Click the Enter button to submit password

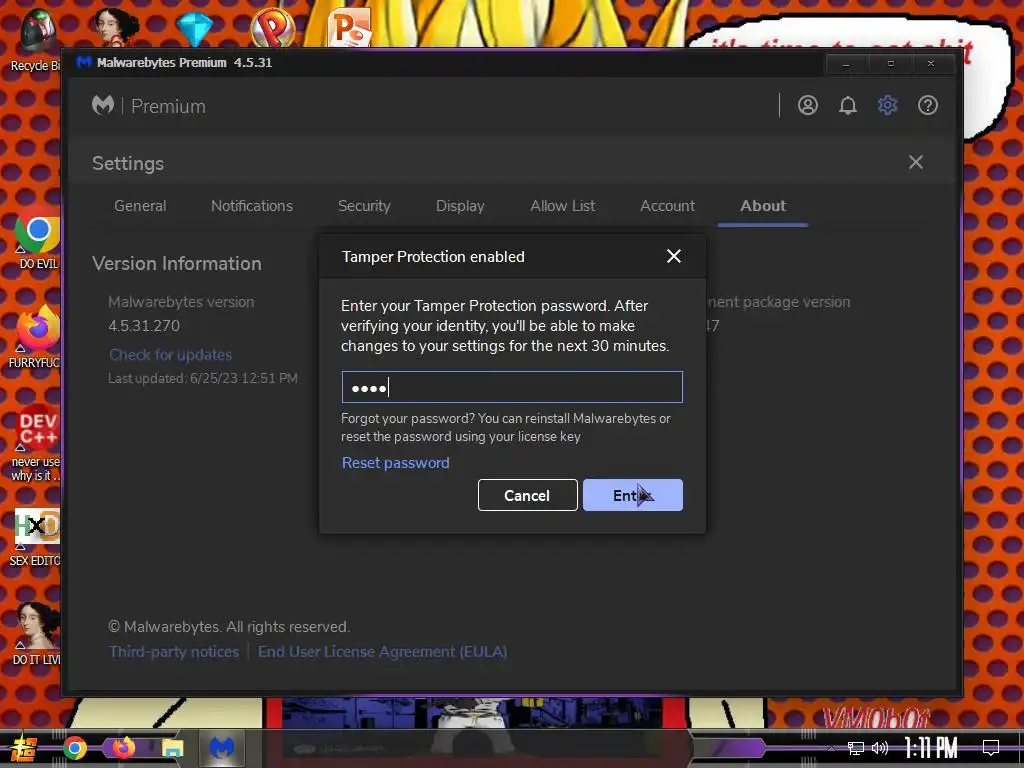click(x=633, y=495)
